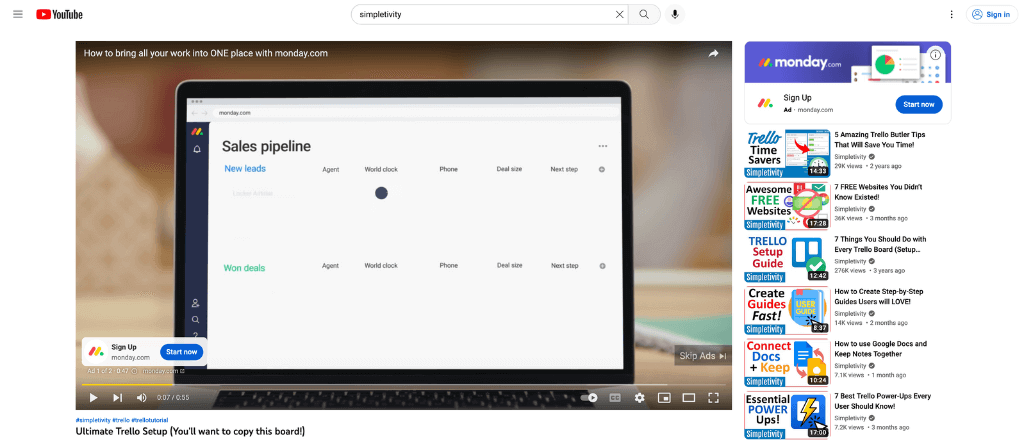
Task: Click 'Sign Up' text in sidebar ad
Action: pyautogui.click(x=797, y=98)
